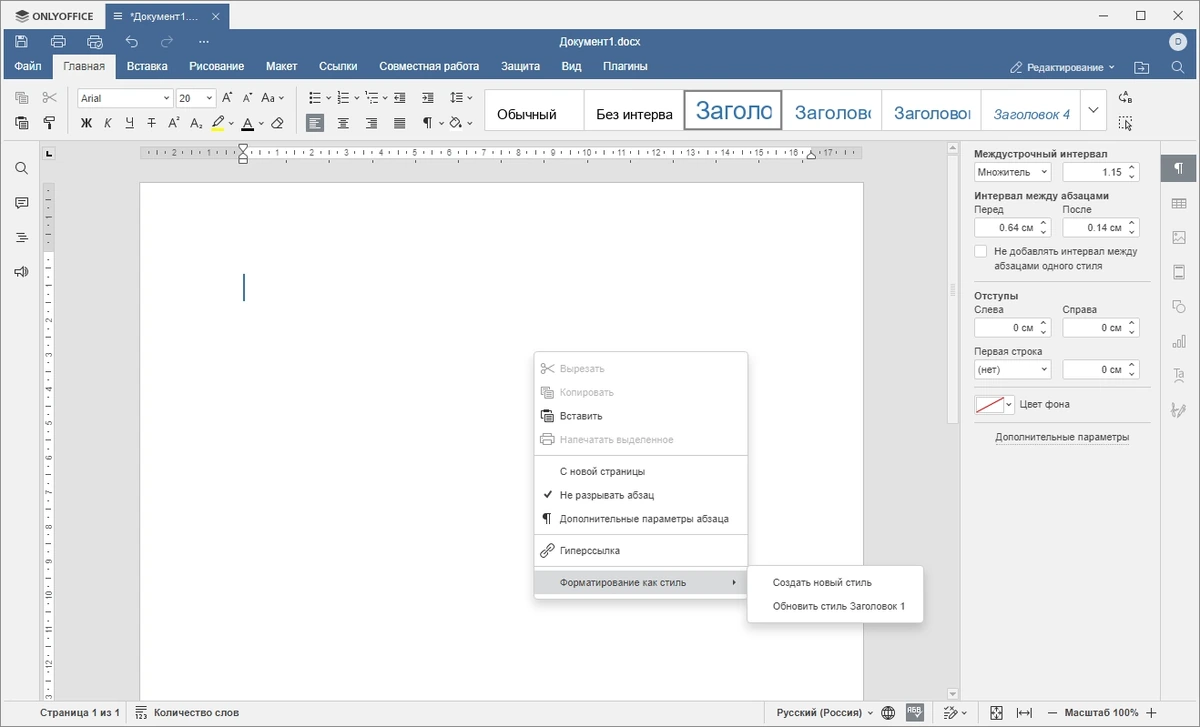Undo the last action
This screenshot has width=1200, height=727.
(132, 41)
